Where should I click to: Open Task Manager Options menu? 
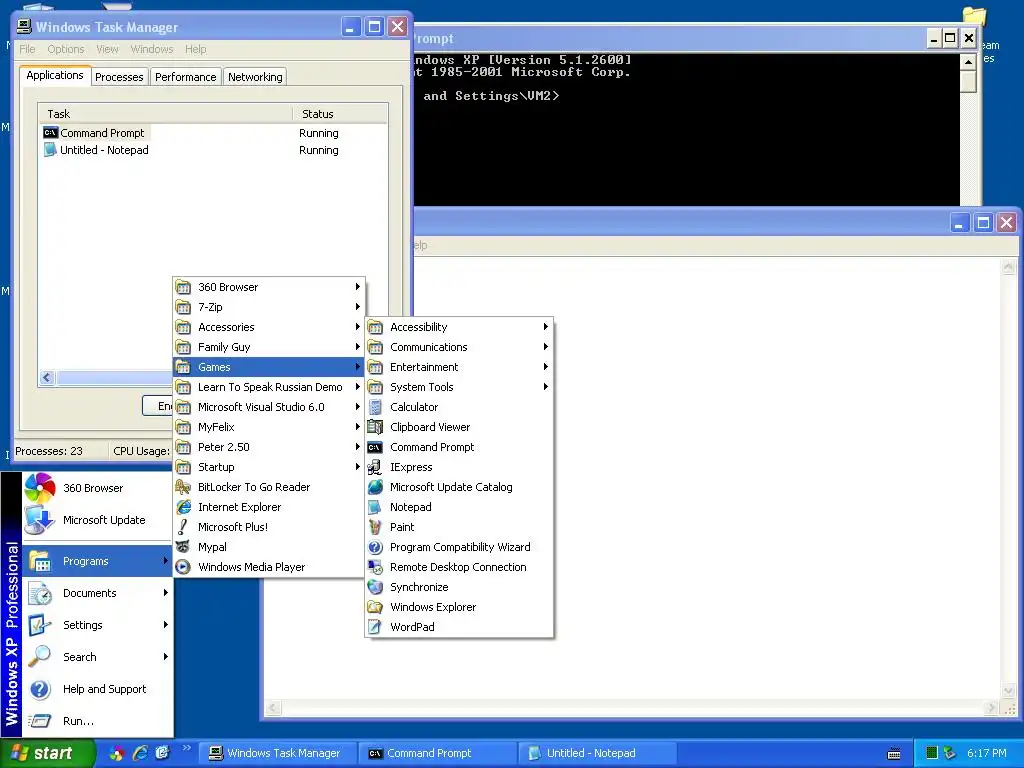pos(66,49)
